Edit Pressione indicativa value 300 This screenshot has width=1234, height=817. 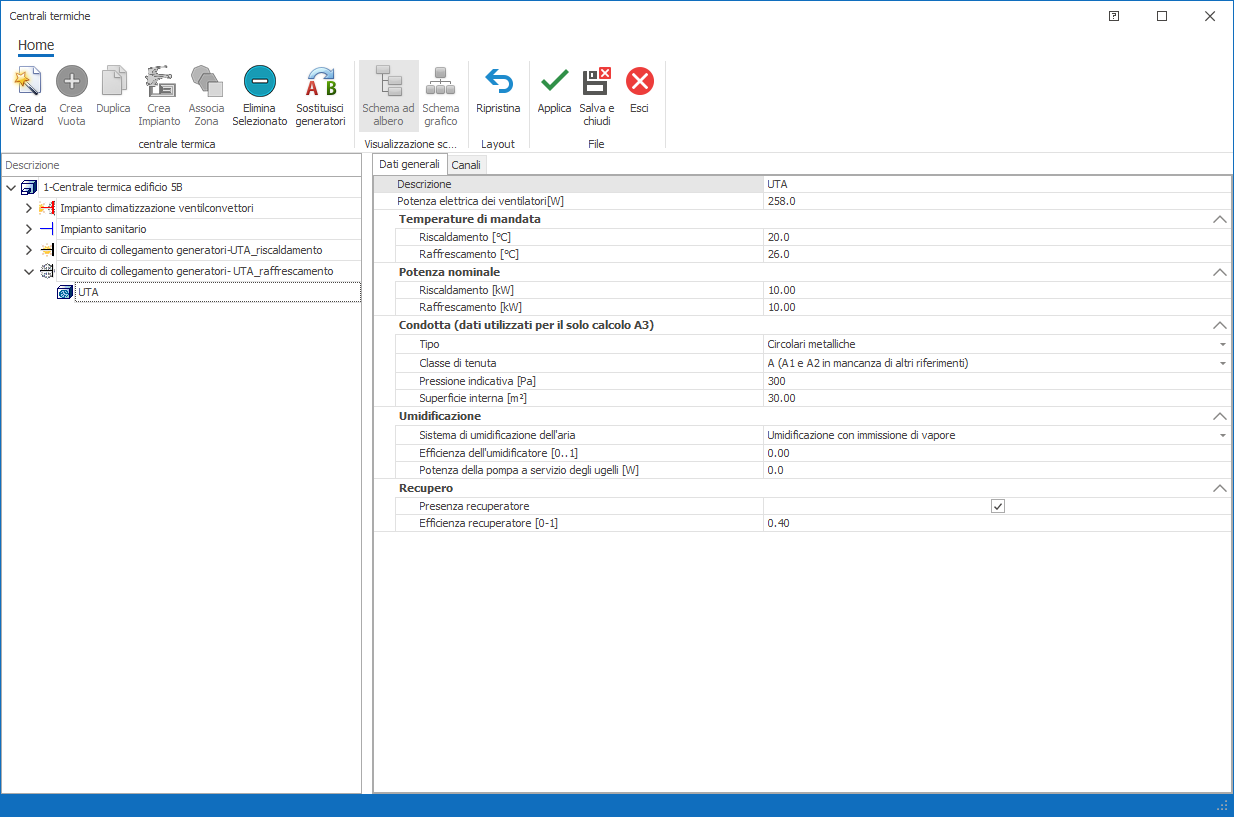coord(997,381)
